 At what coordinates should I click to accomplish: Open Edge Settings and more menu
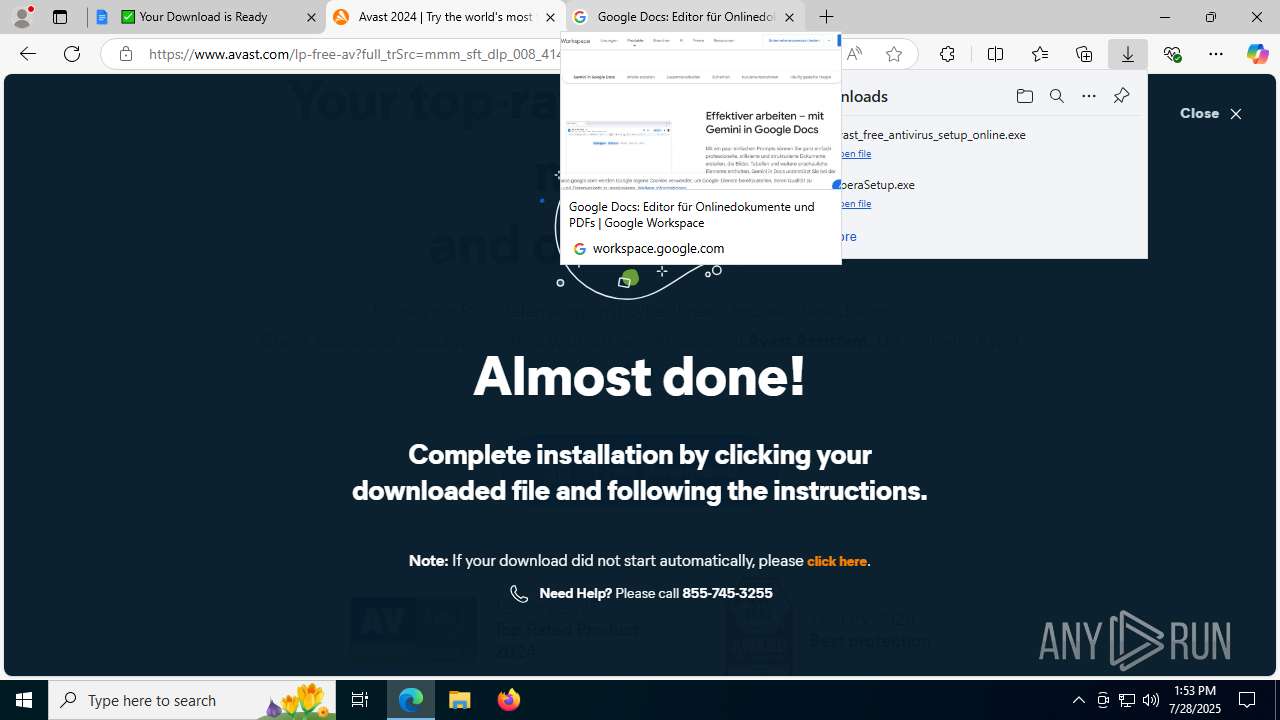[x=1216, y=54]
